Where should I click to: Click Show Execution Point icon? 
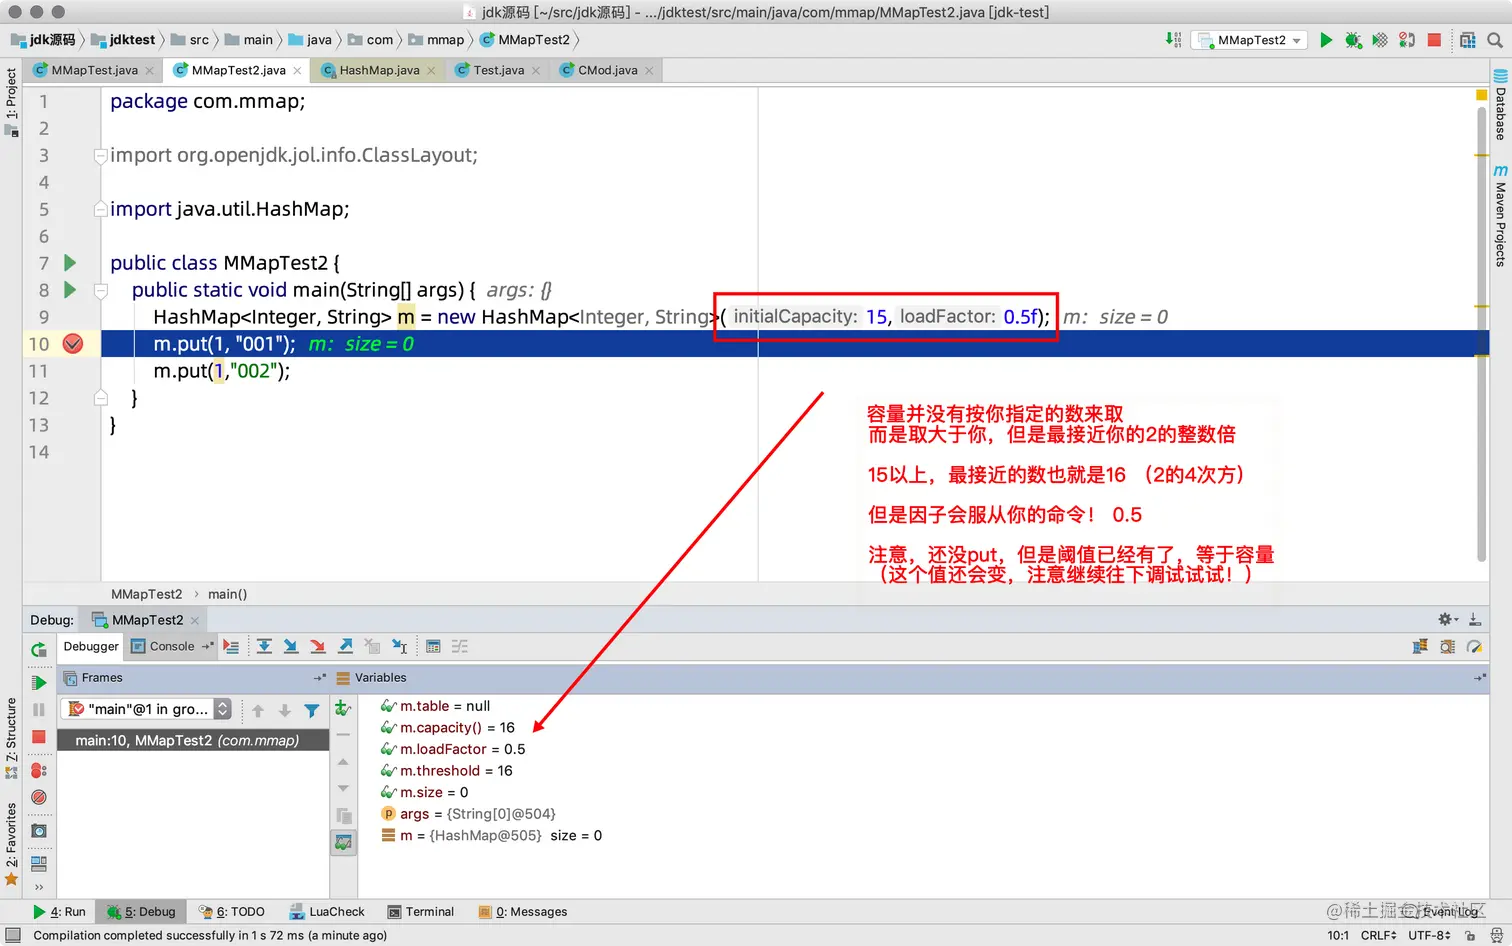coord(231,646)
